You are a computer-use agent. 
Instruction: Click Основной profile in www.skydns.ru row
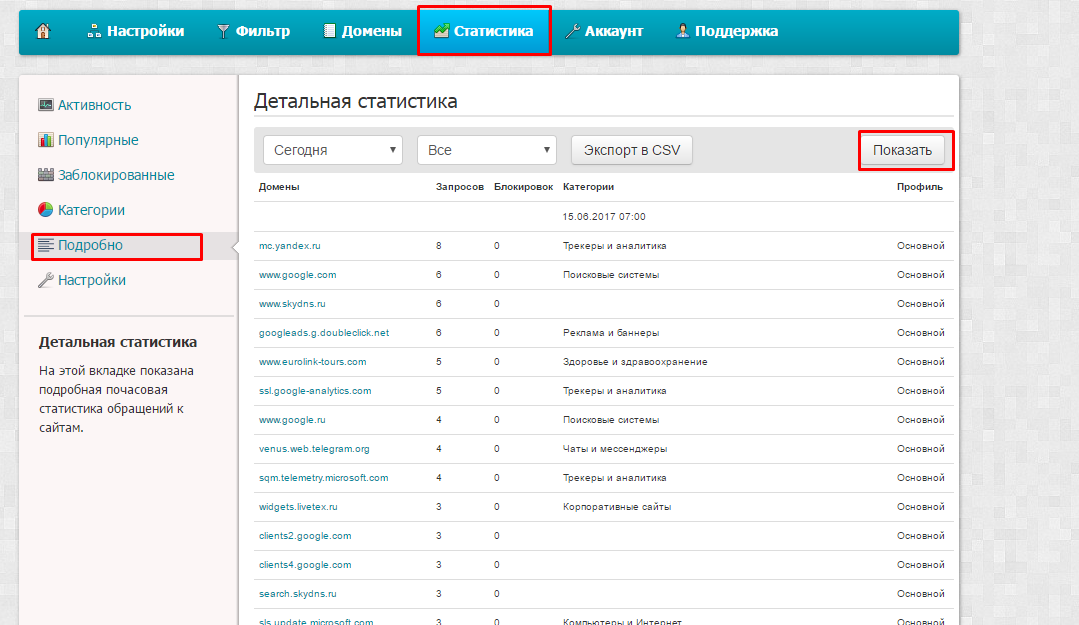921,304
